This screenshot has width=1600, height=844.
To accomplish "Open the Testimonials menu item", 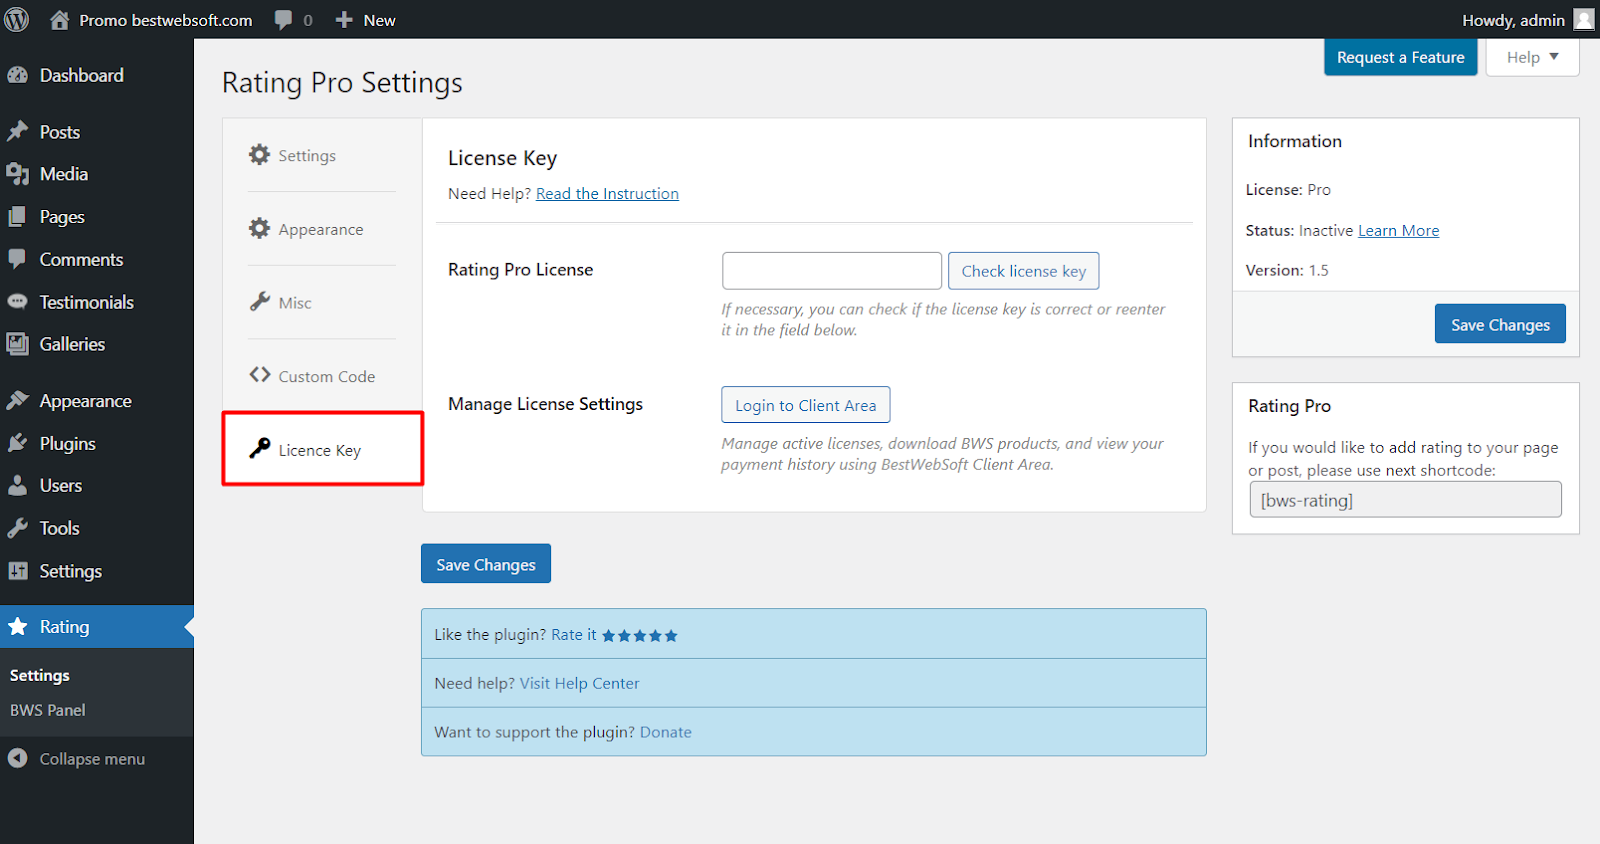I will (87, 302).
